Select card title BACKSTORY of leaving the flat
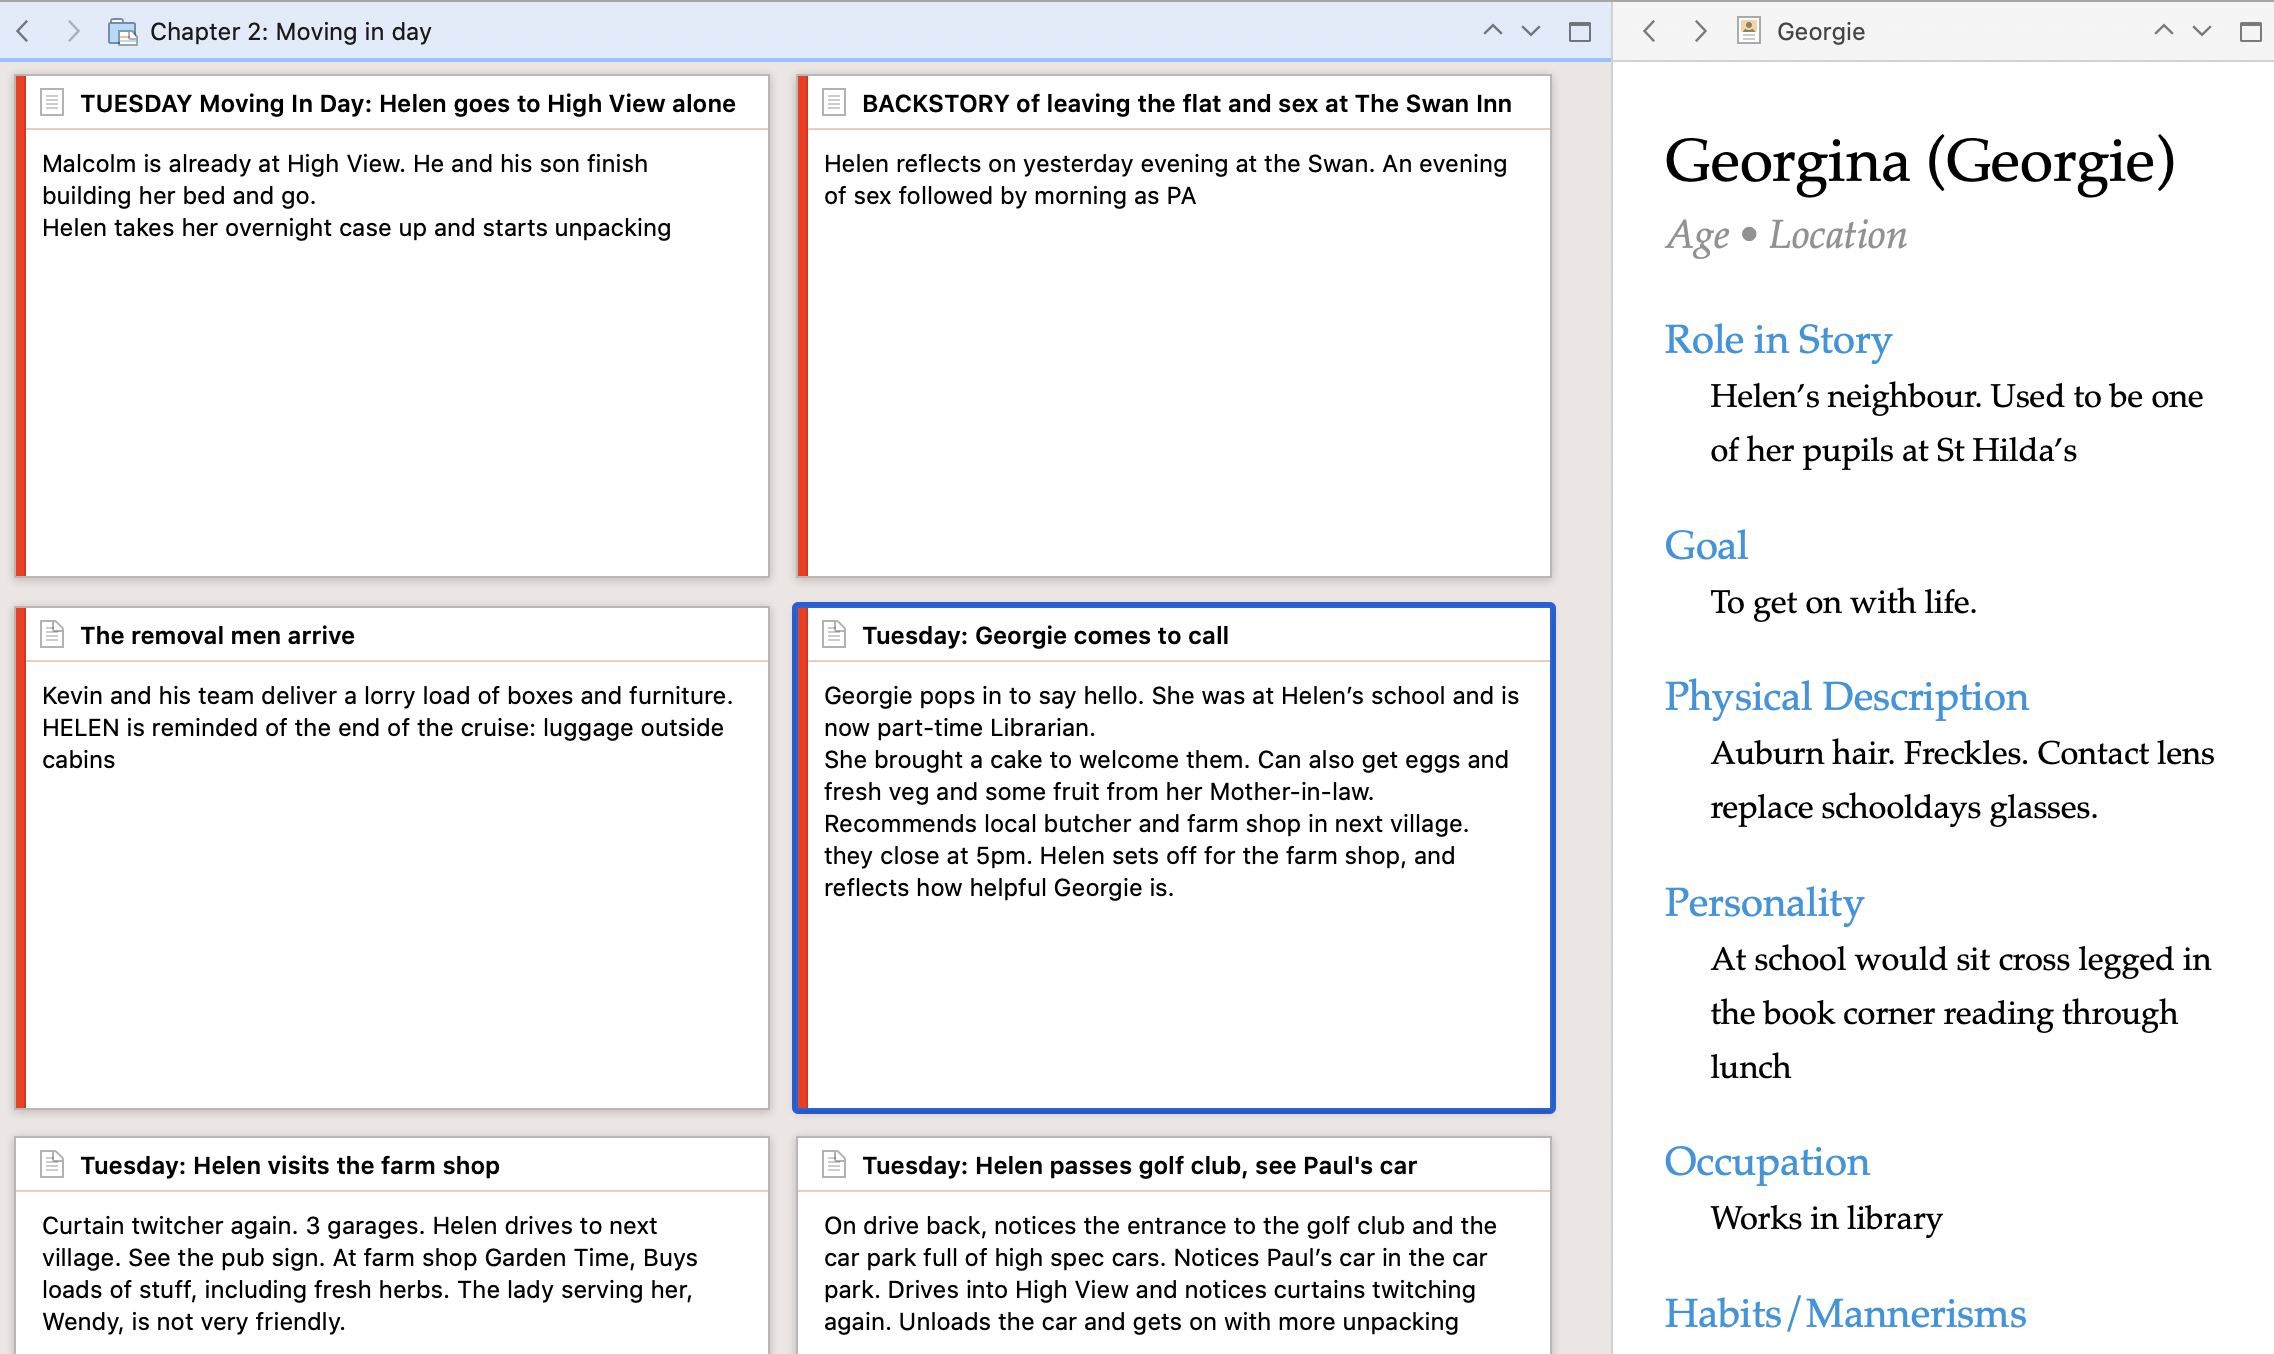The image size is (2274, 1354). click(x=1187, y=104)
